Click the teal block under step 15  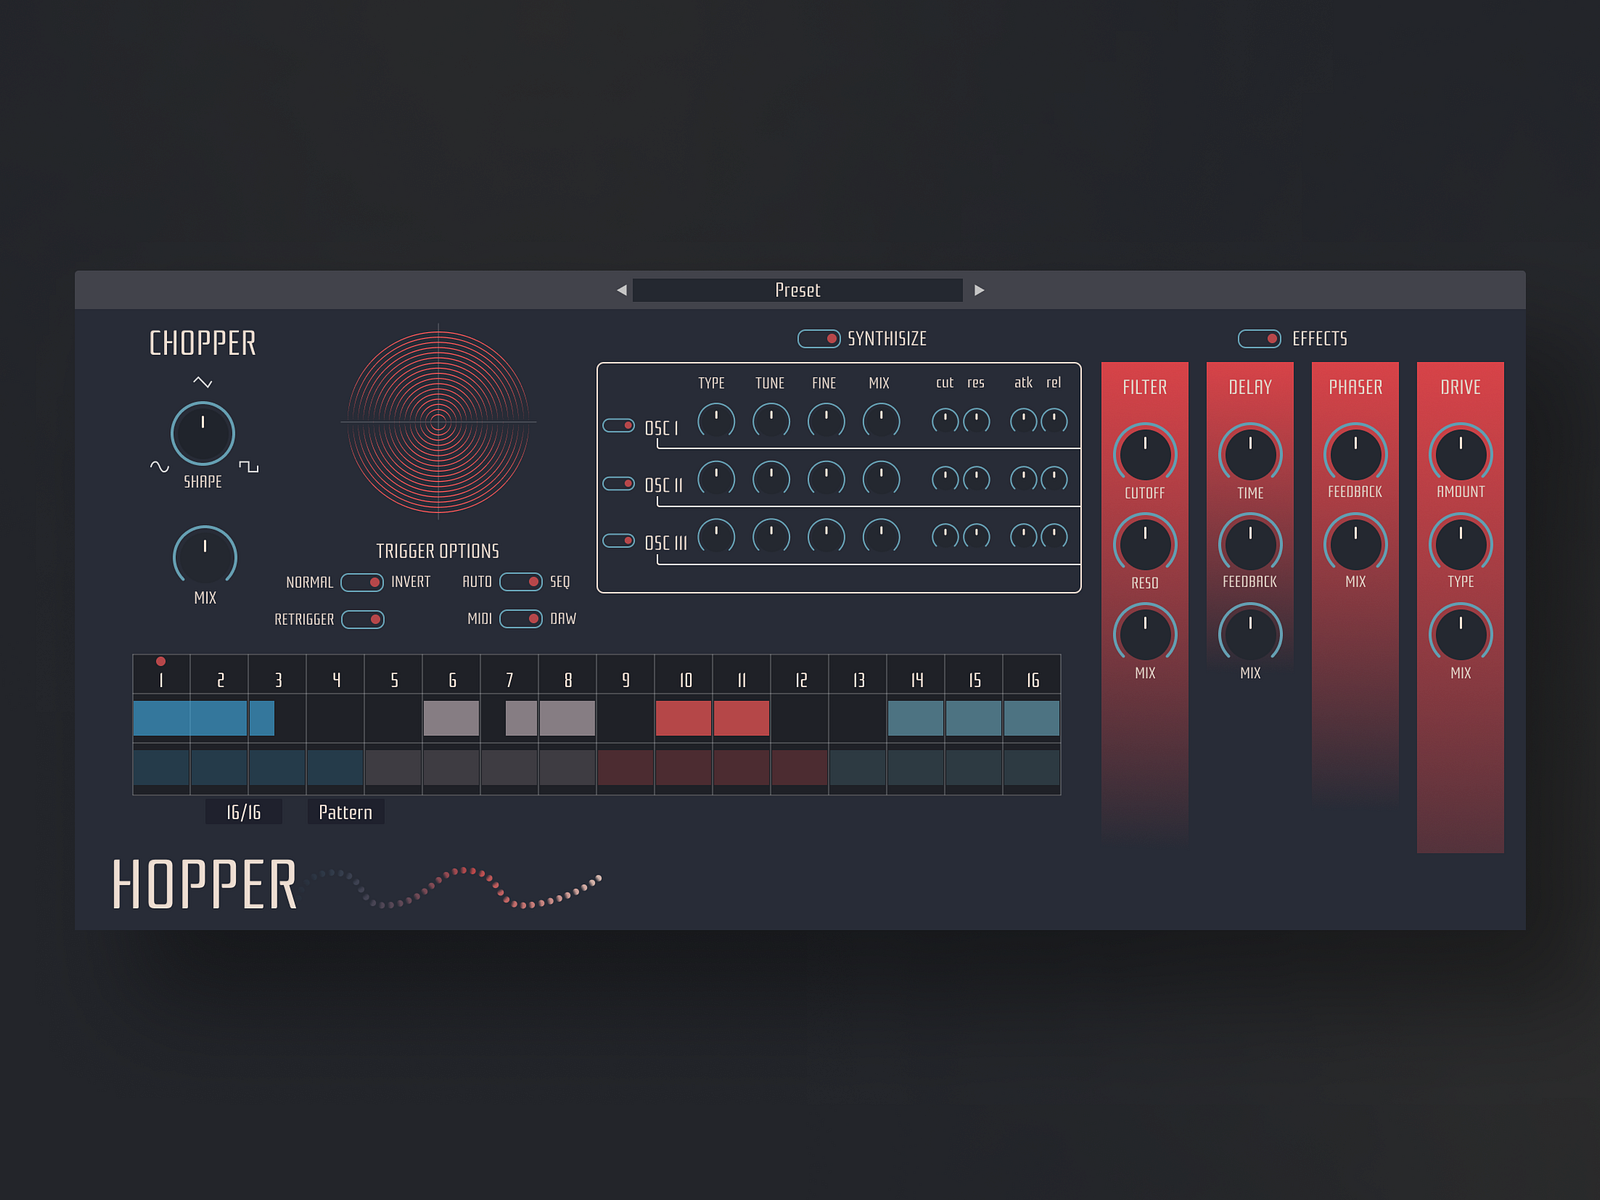974,718
